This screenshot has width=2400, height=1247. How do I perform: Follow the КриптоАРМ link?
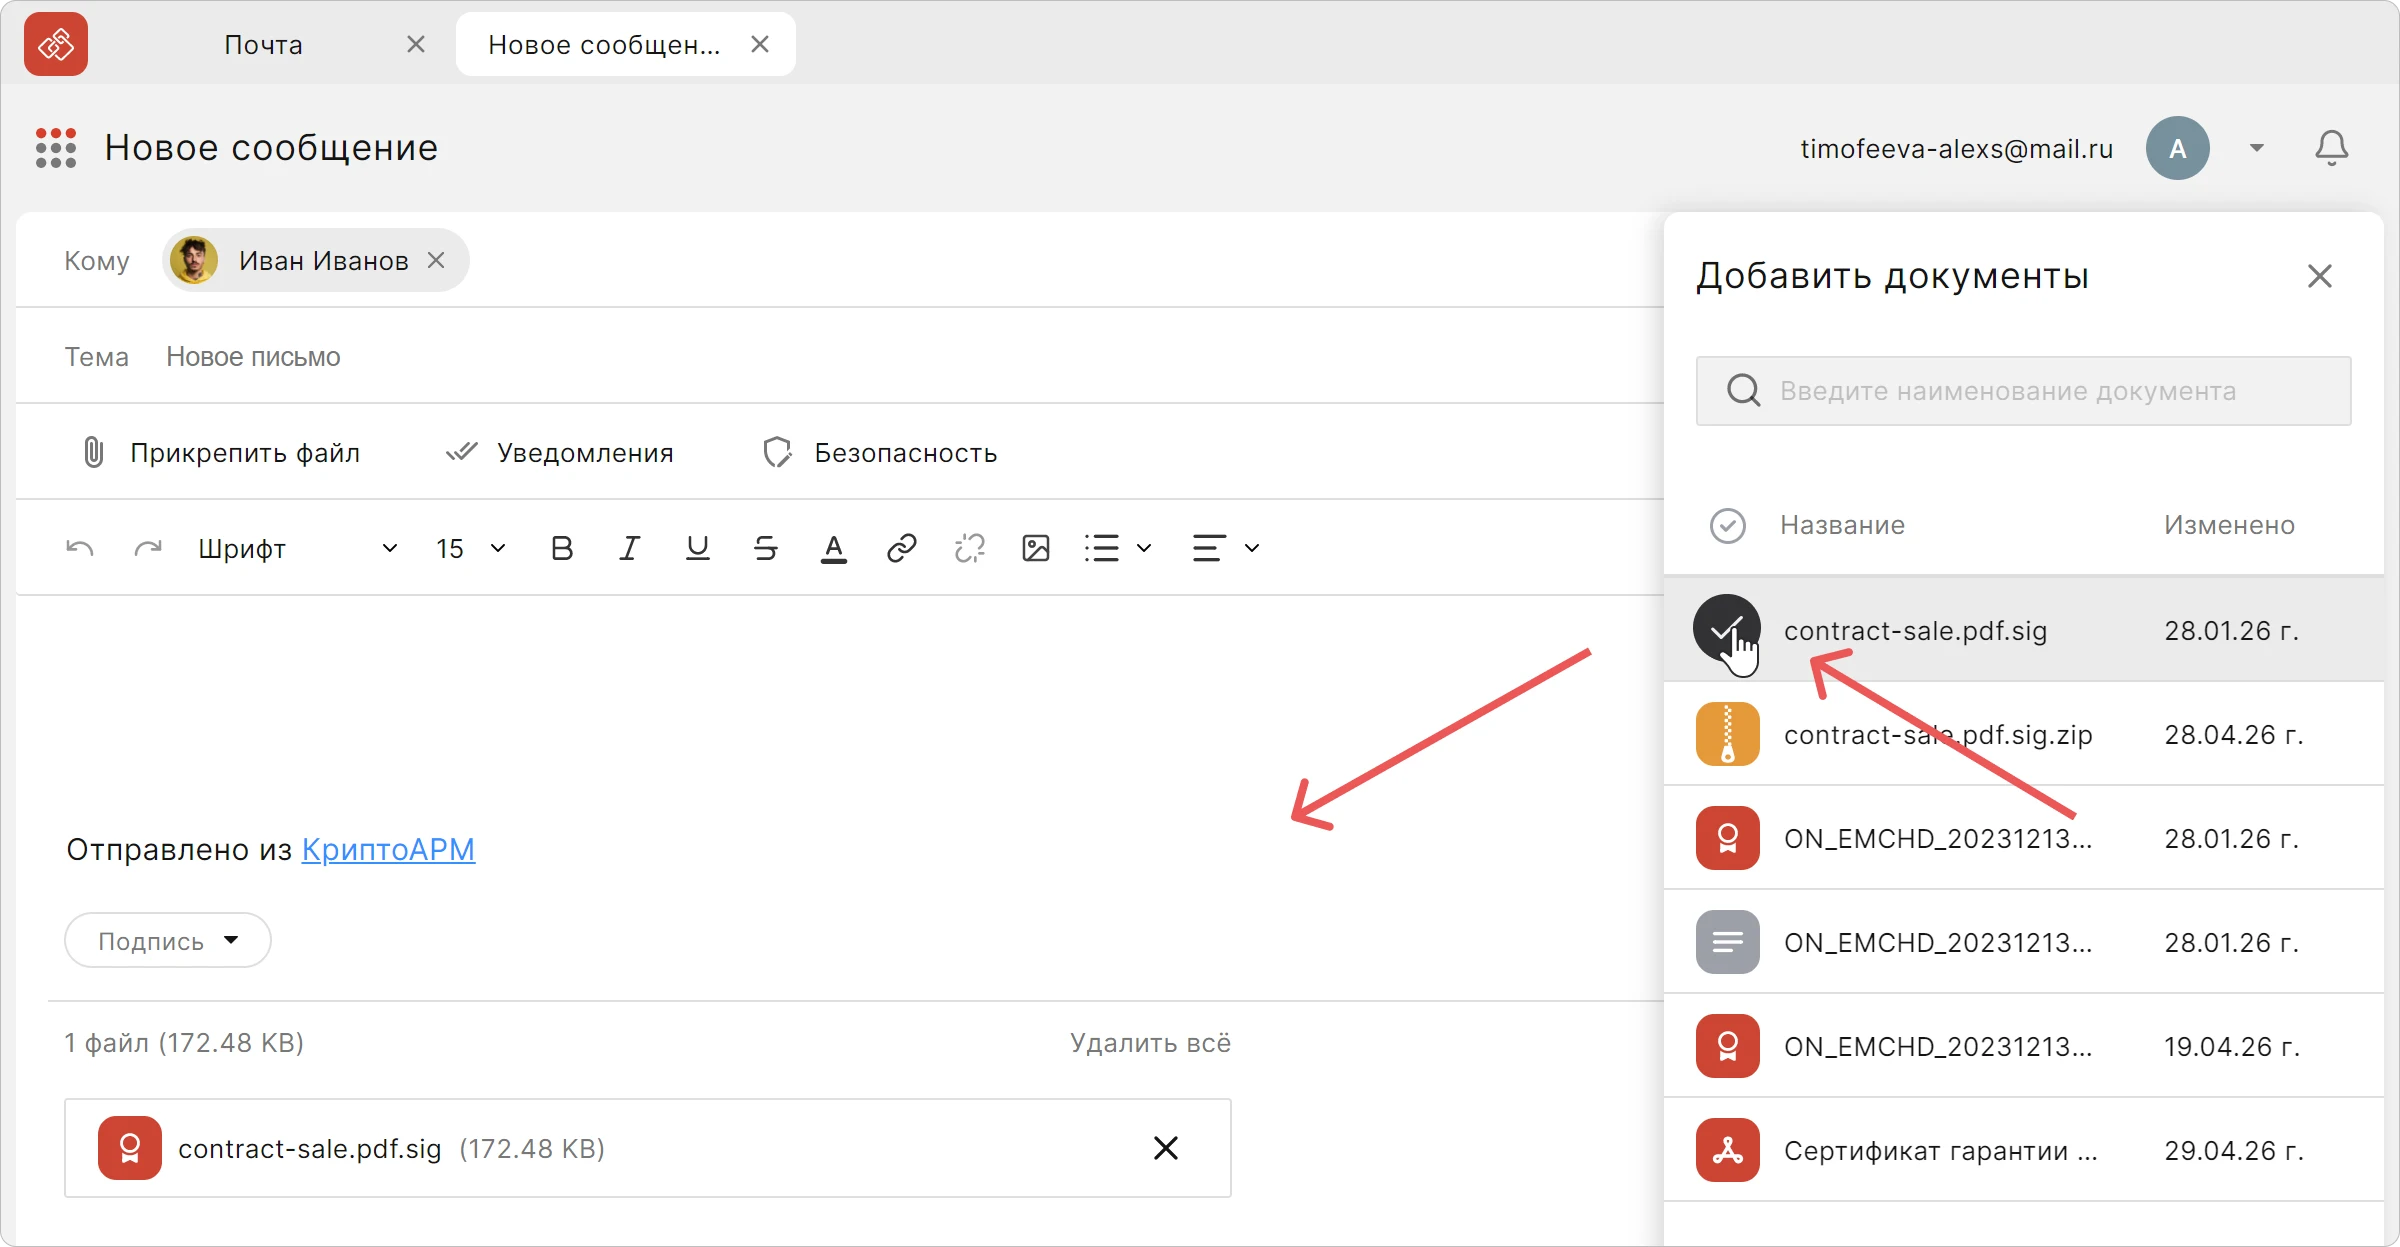388,849
